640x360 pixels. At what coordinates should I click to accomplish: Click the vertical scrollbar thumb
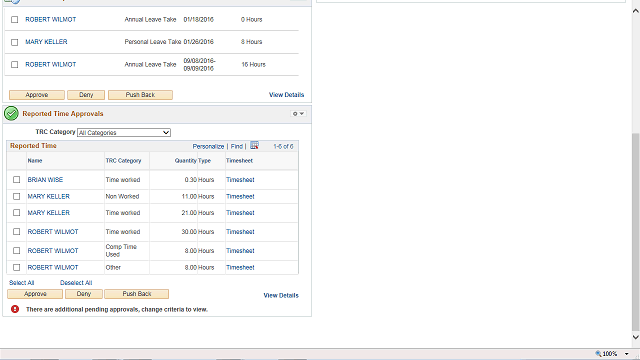click(x=636, y=231)
